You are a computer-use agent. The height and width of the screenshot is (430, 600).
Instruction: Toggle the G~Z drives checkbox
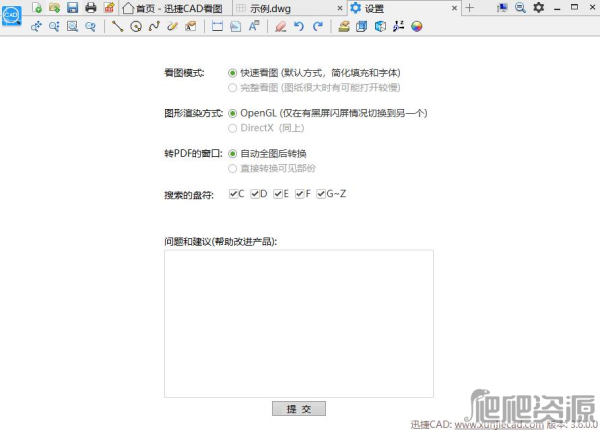point(321,194)
